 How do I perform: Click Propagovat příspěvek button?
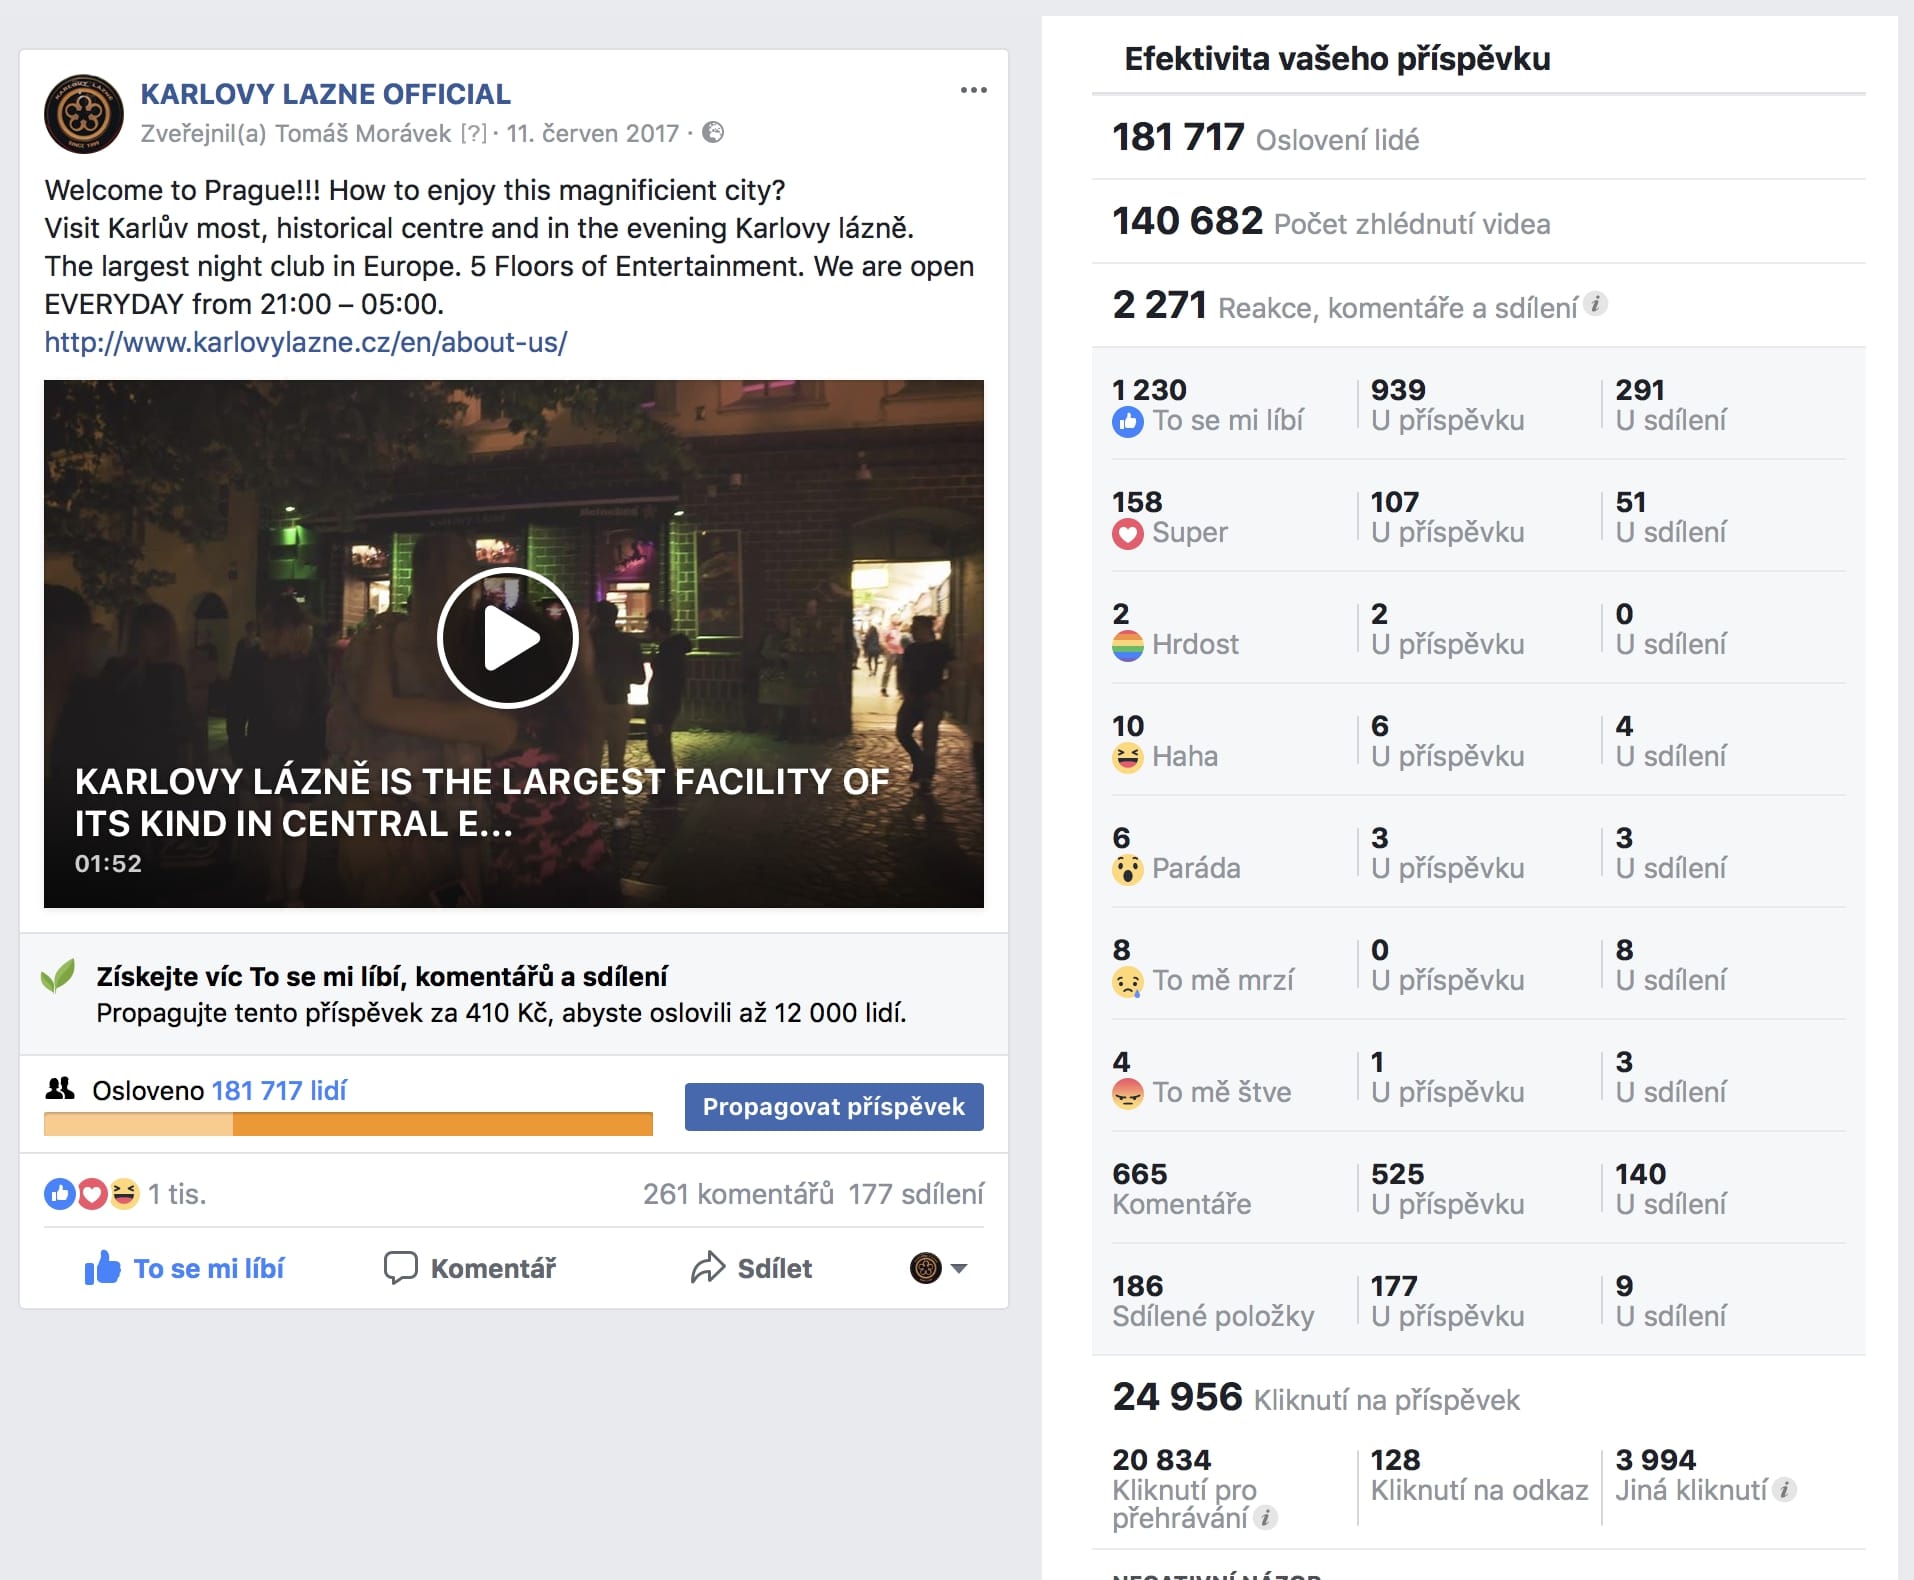click(834, 1107)
